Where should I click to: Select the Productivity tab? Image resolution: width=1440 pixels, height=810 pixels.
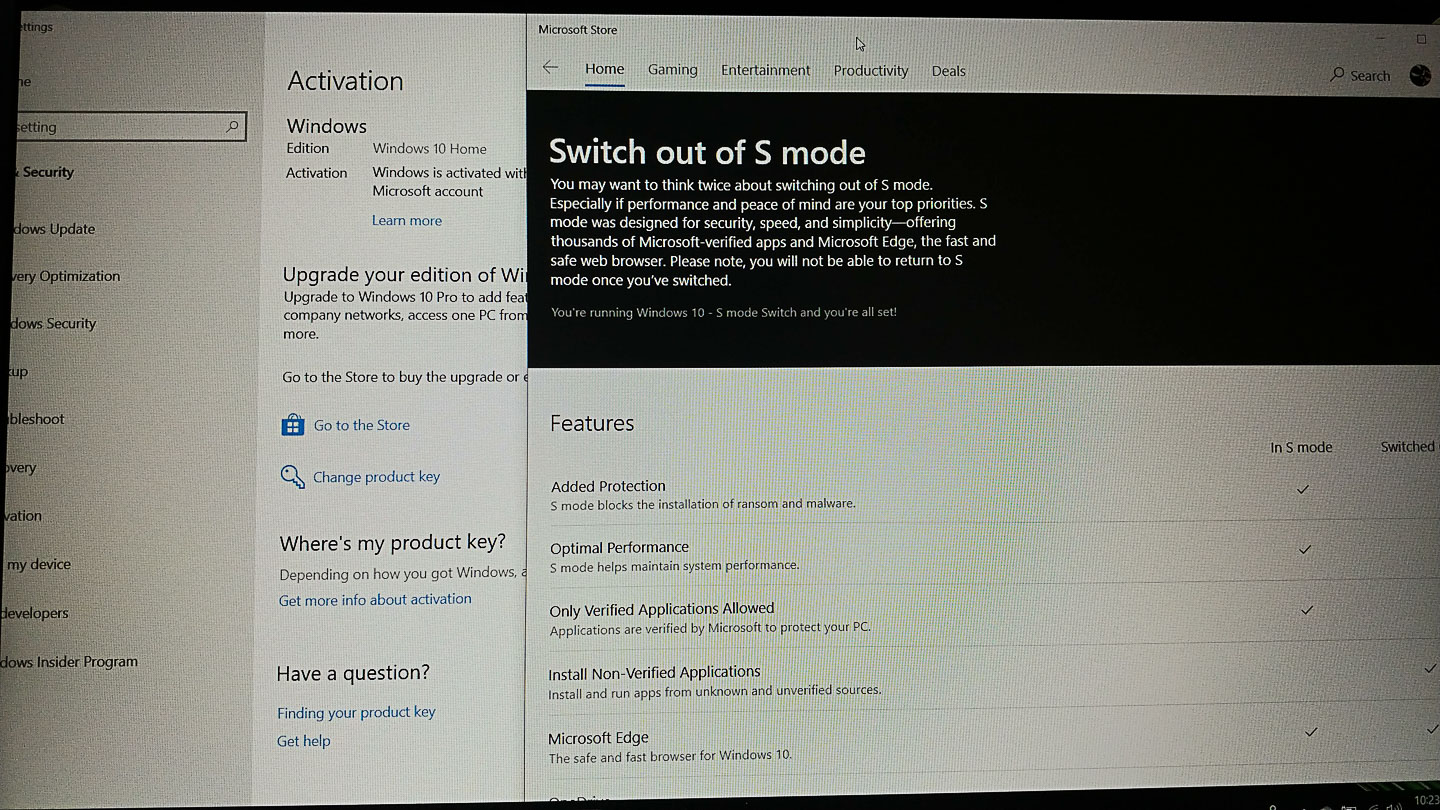(870, 70)
